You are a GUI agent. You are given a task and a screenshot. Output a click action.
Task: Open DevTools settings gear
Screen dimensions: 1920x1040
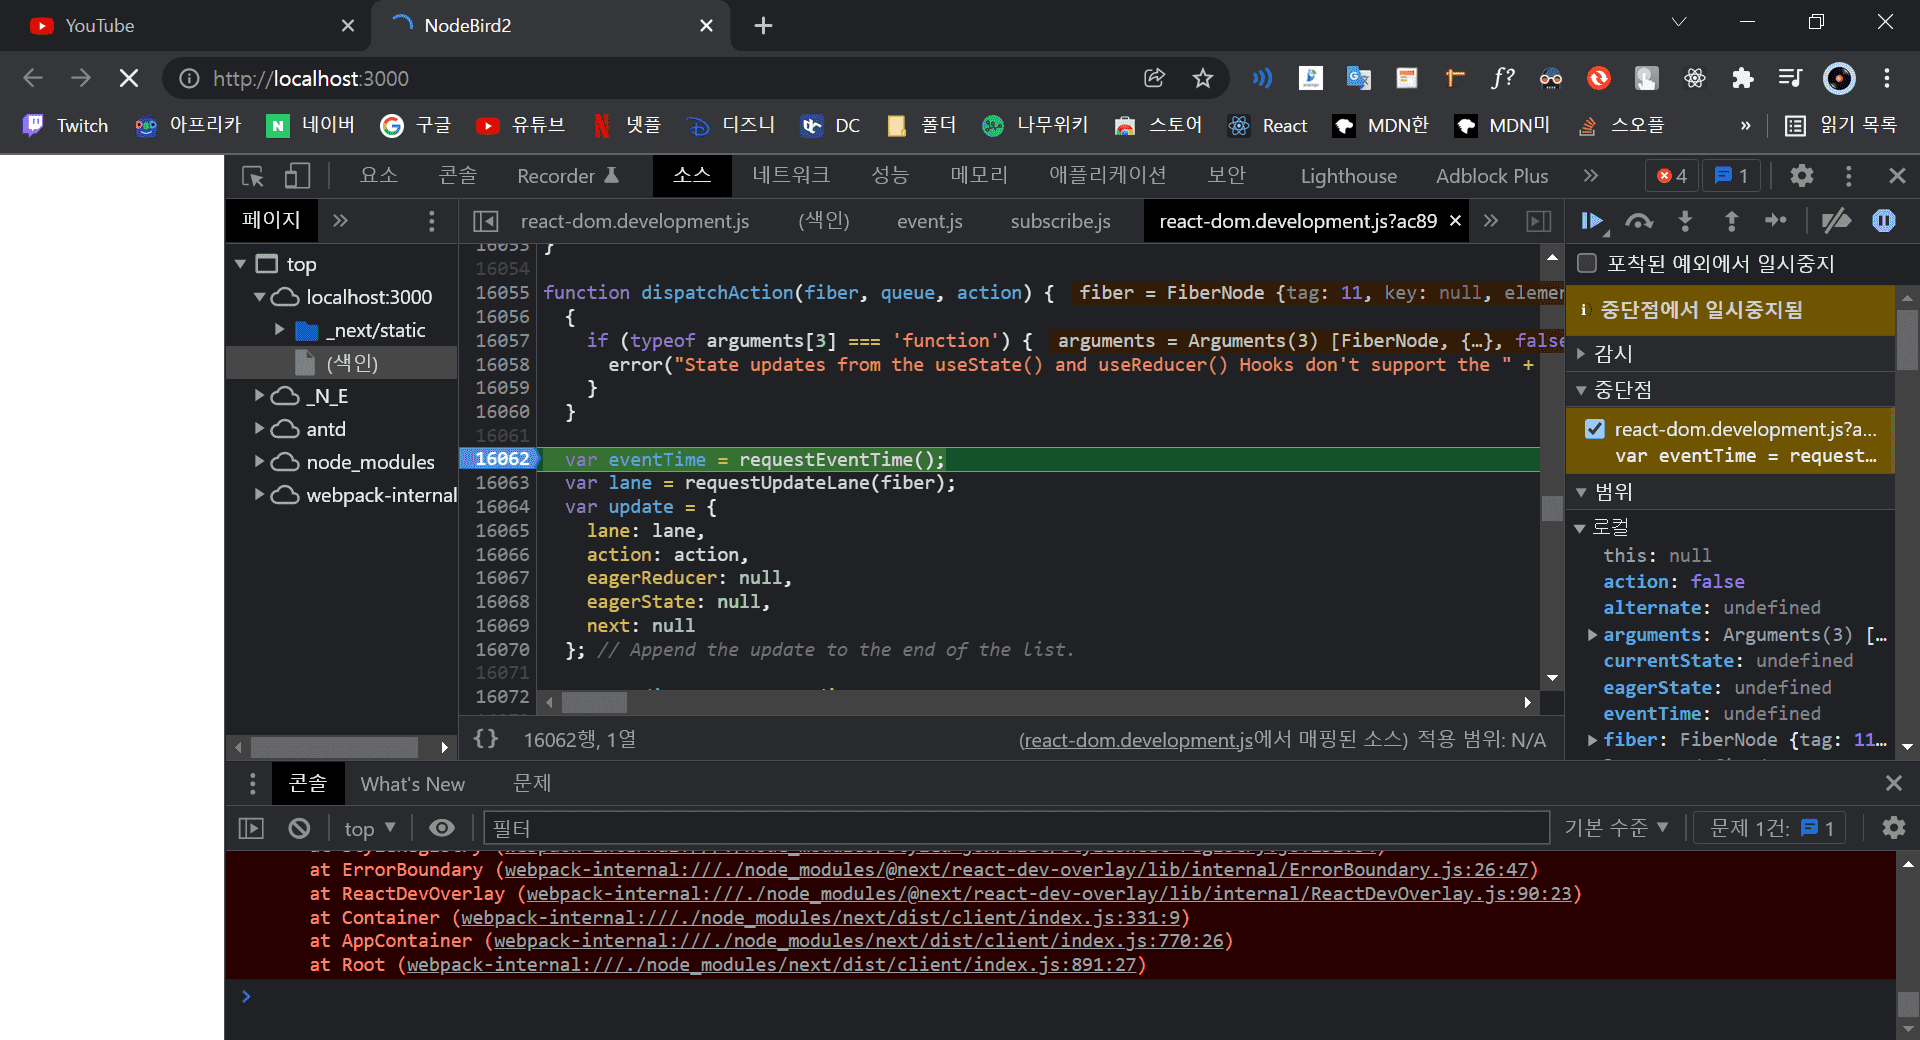[1801, 176]
